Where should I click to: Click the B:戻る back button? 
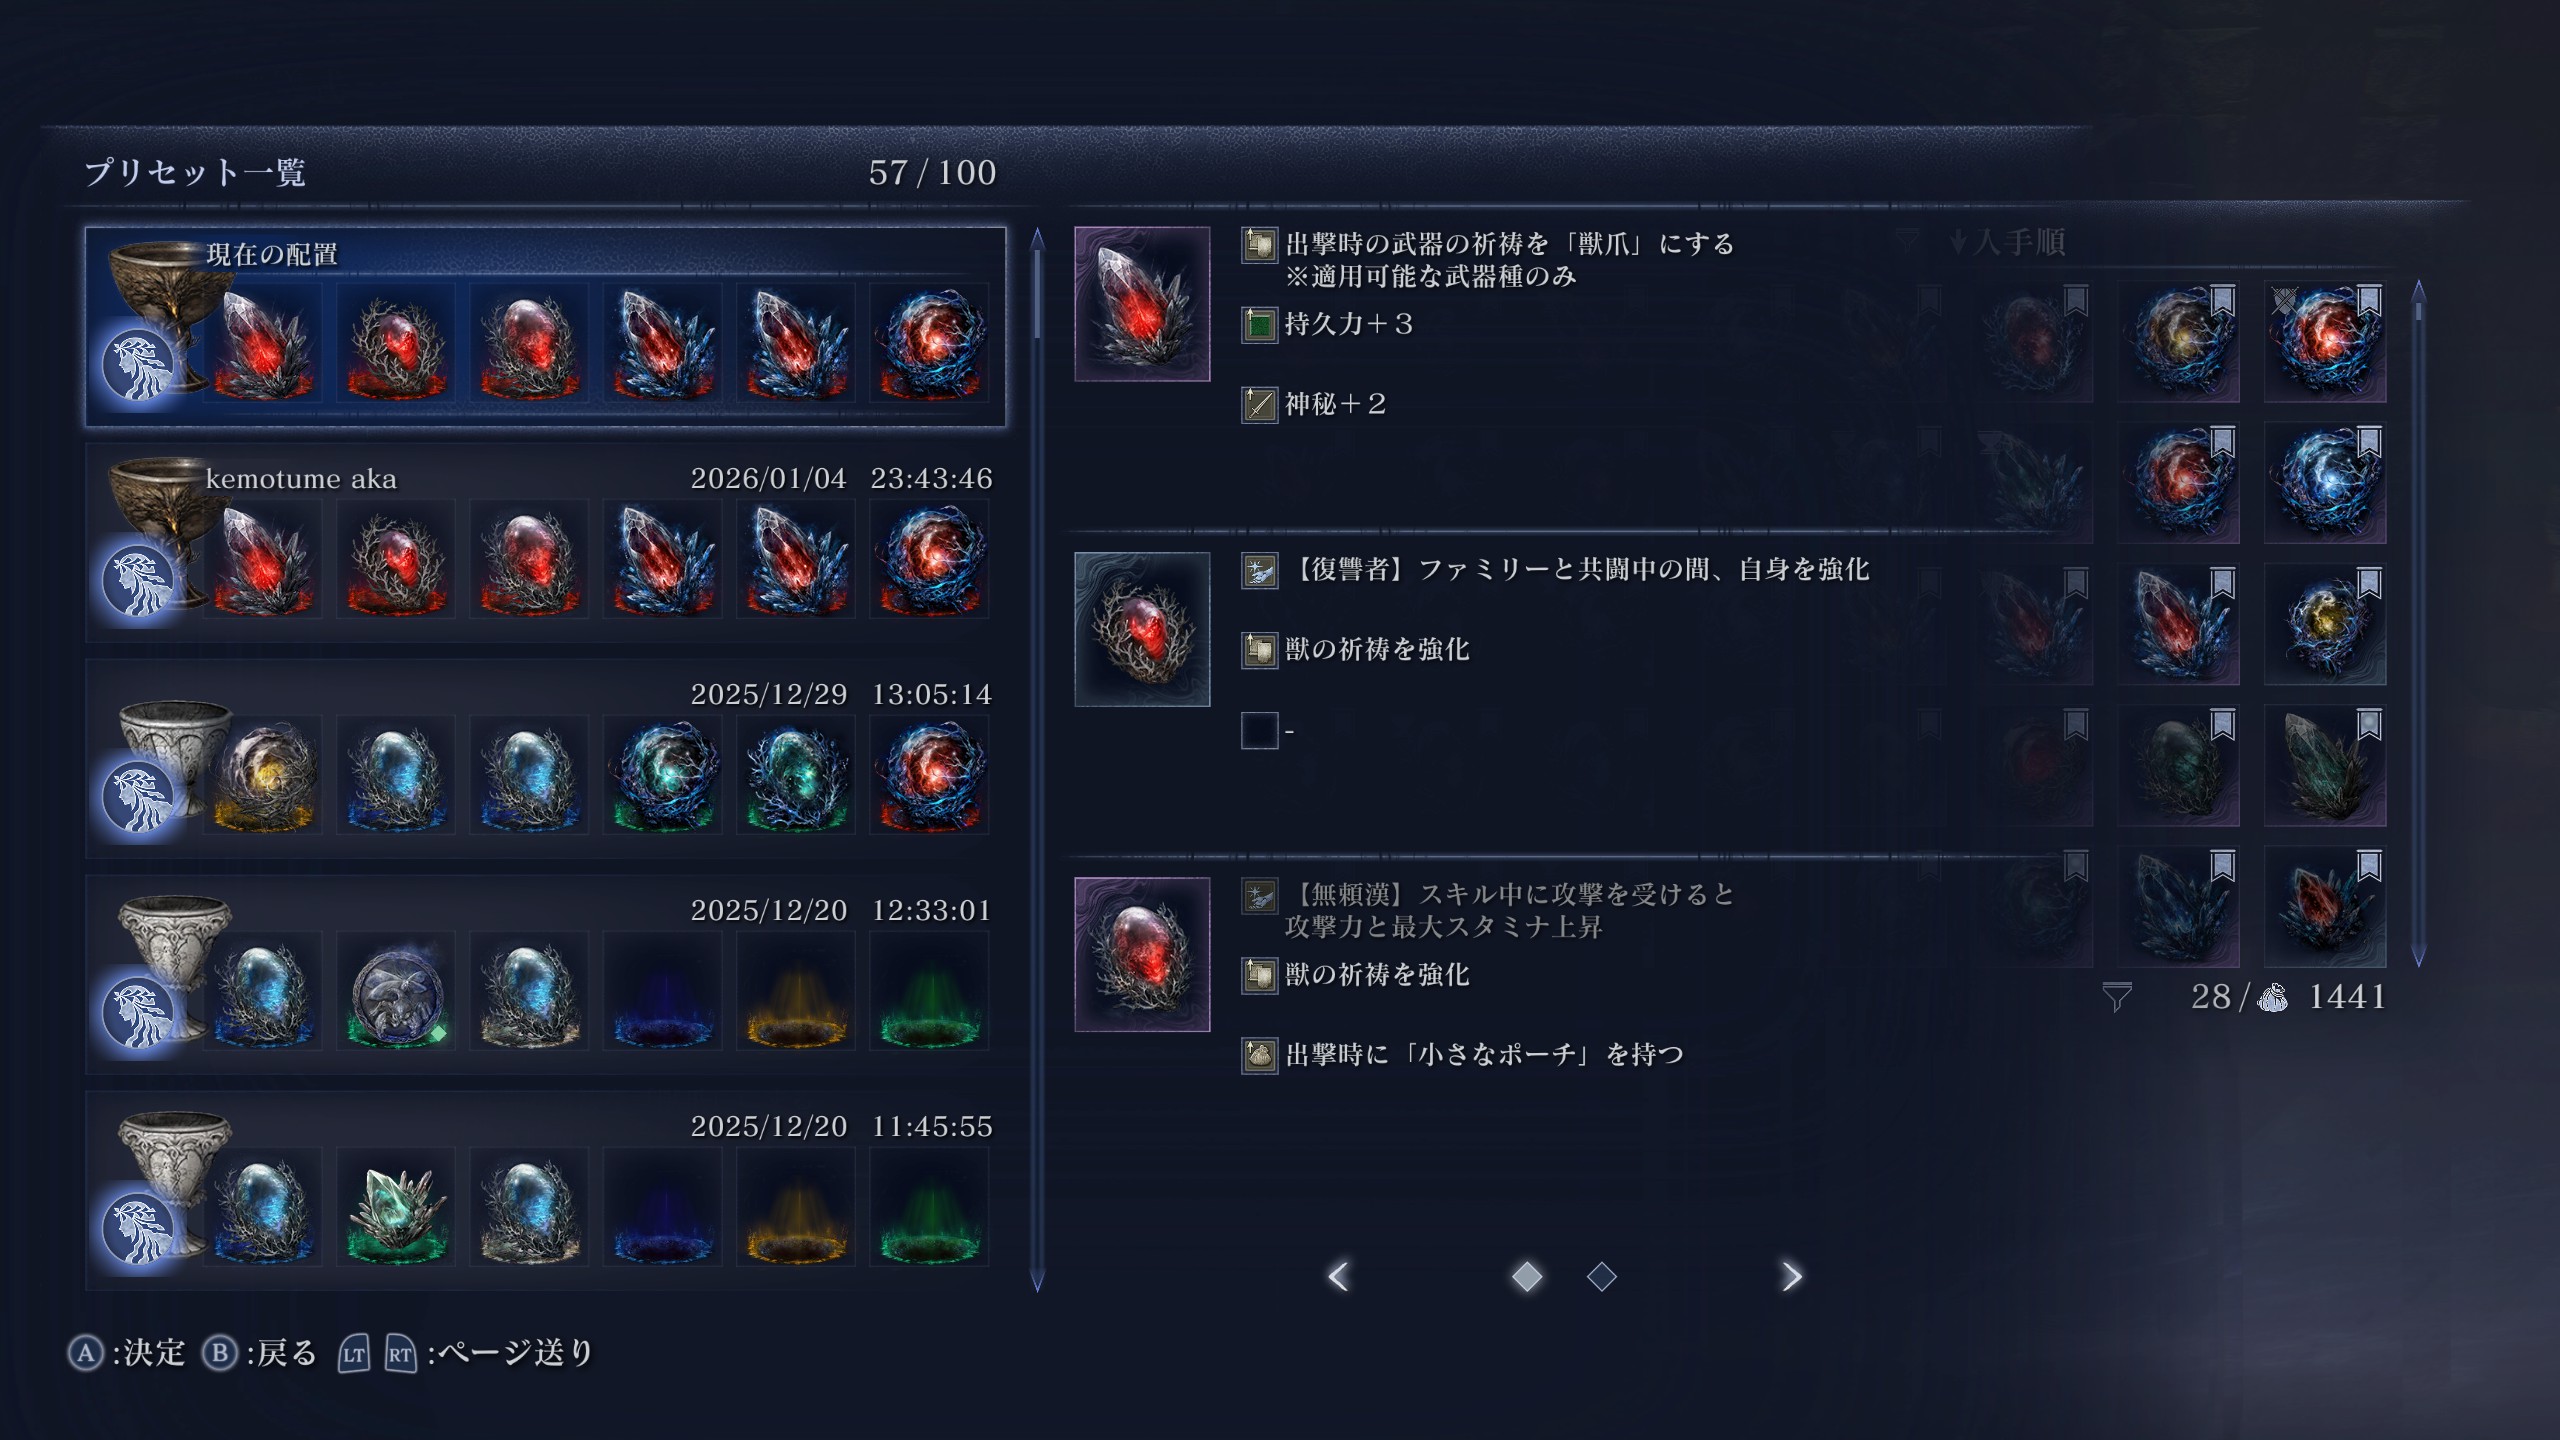point(260,1353)
